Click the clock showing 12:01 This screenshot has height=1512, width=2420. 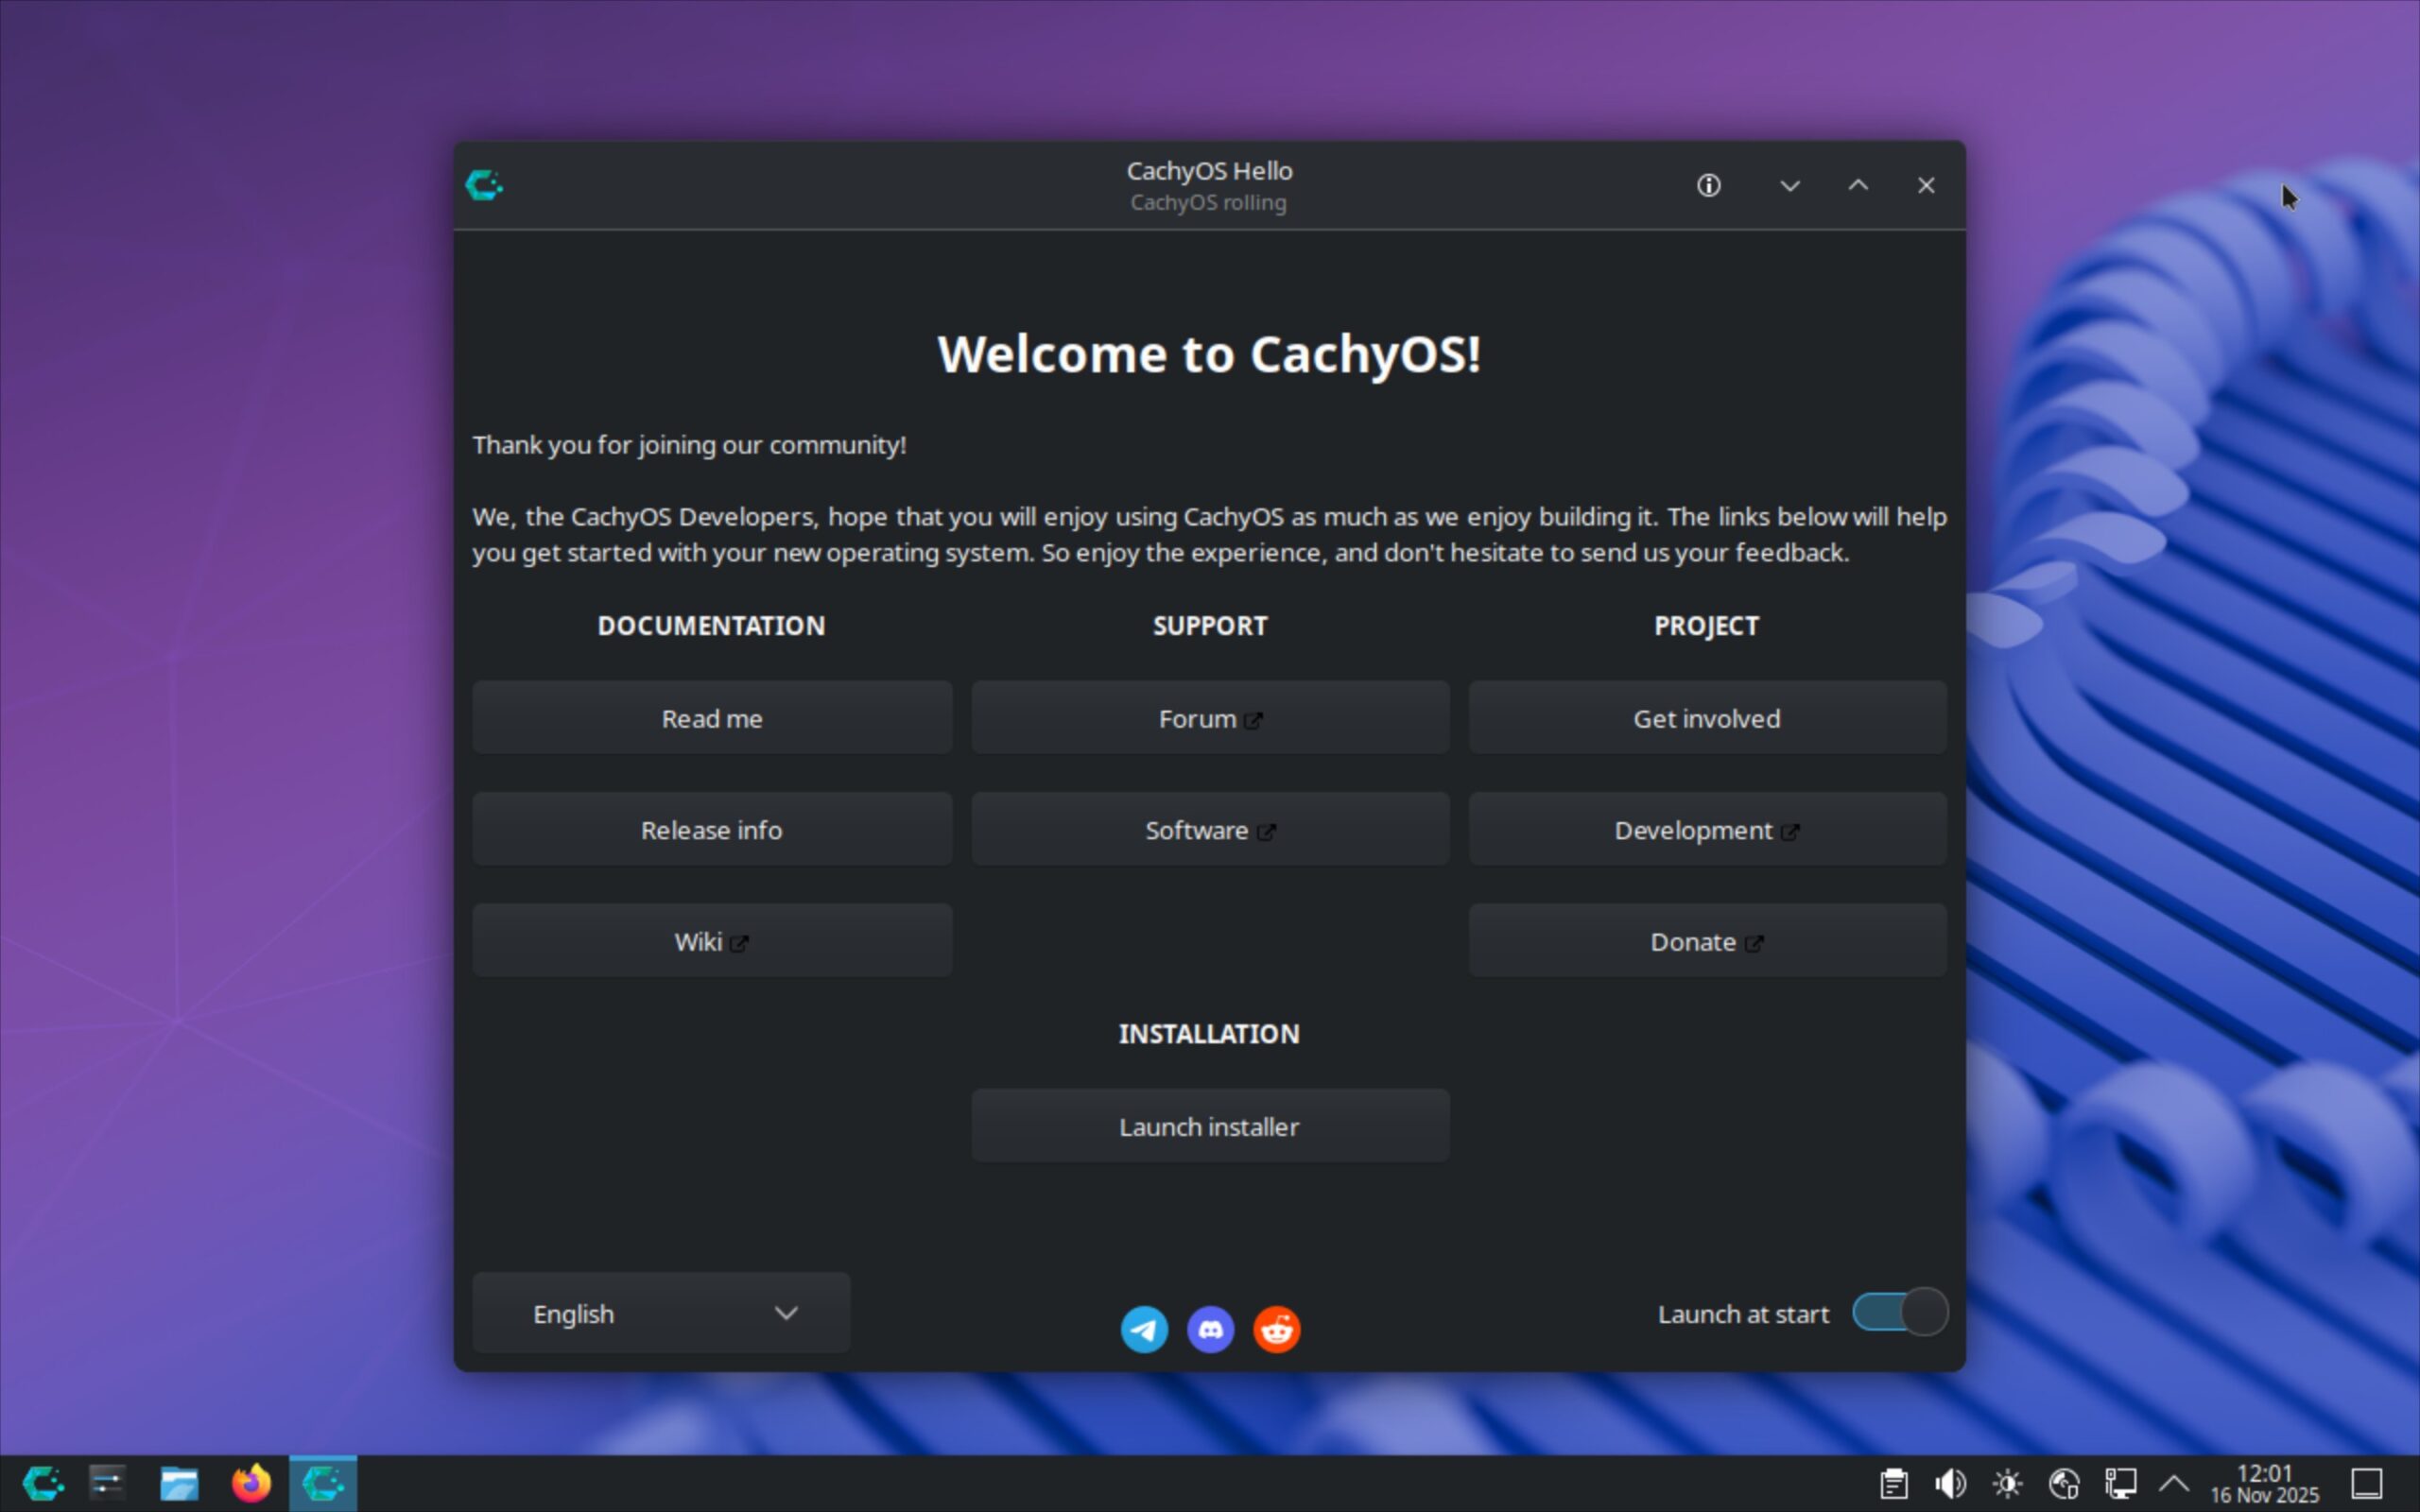tap(2264, 1482)
